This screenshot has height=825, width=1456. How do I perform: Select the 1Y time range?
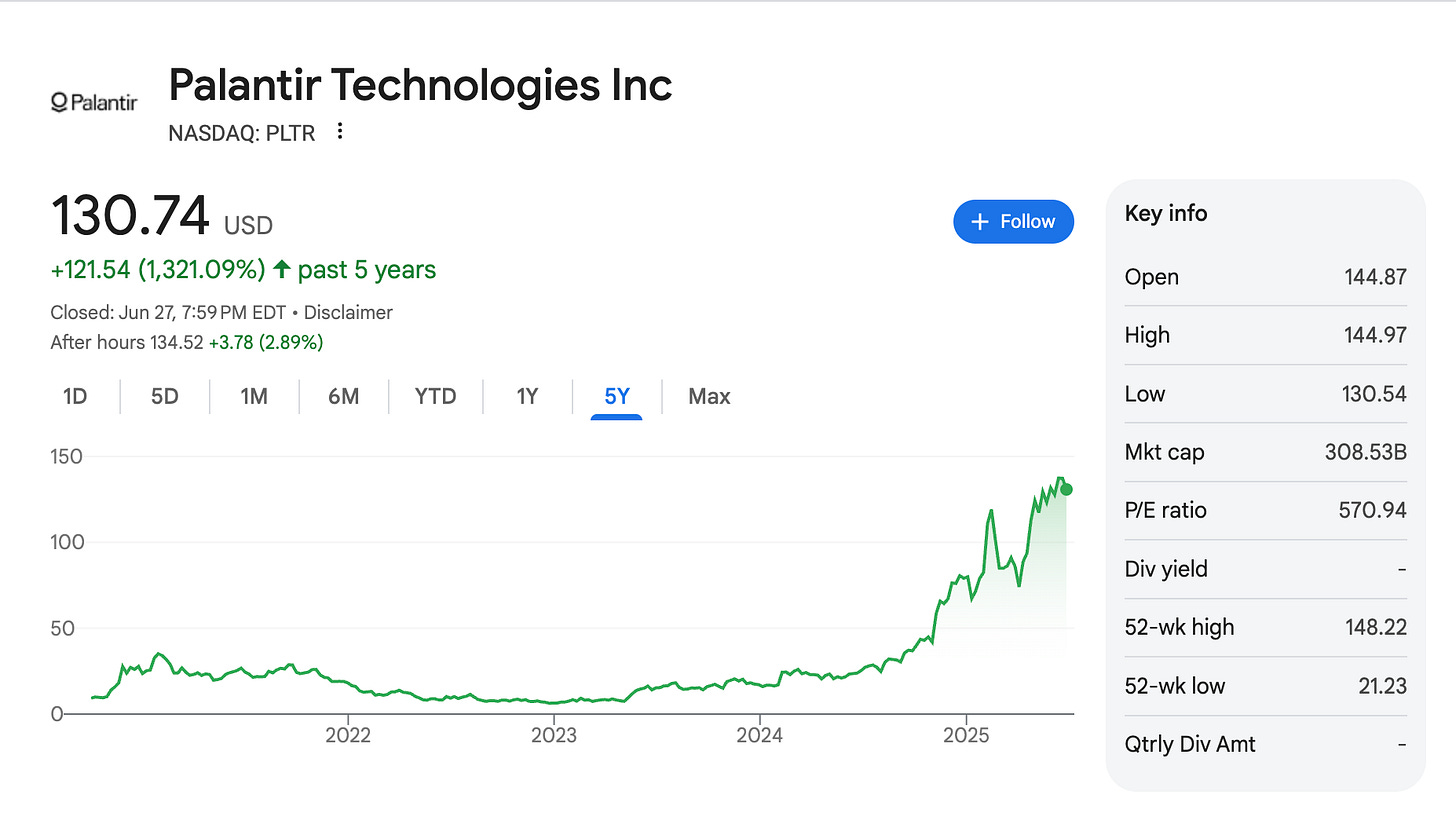tap(527, 396)
